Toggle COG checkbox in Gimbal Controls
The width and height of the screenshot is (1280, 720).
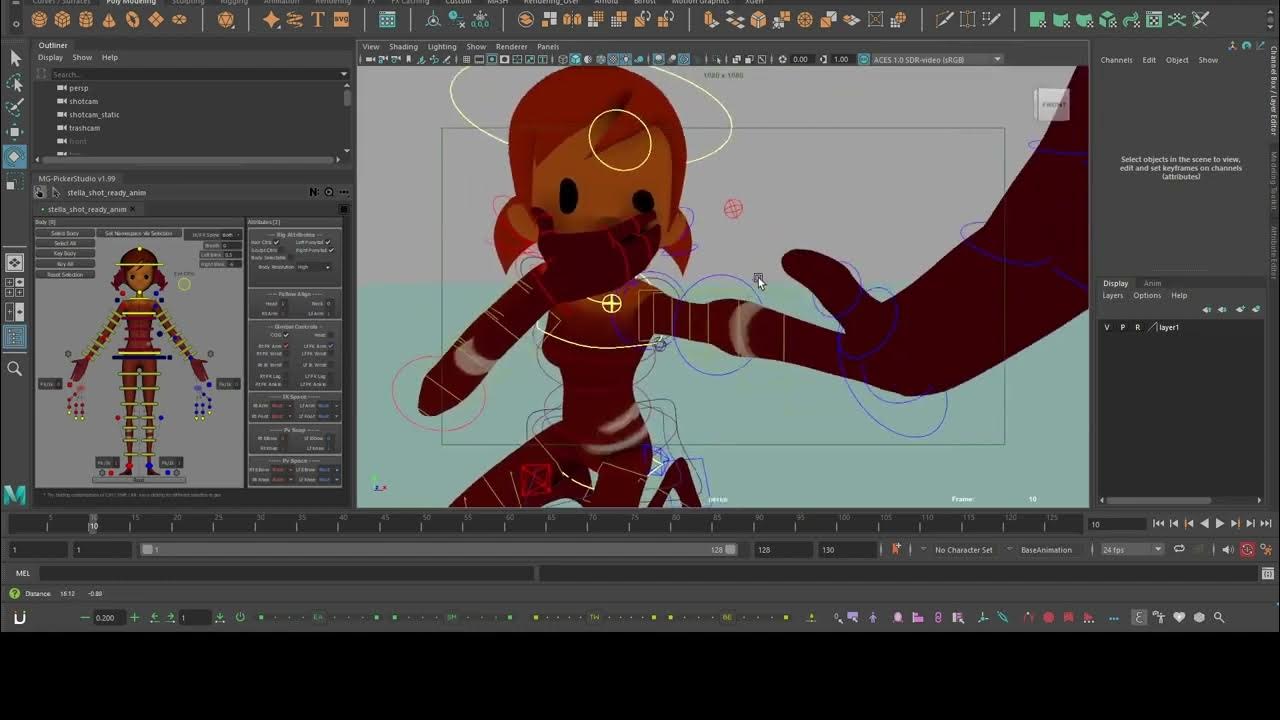click(286, 335)
